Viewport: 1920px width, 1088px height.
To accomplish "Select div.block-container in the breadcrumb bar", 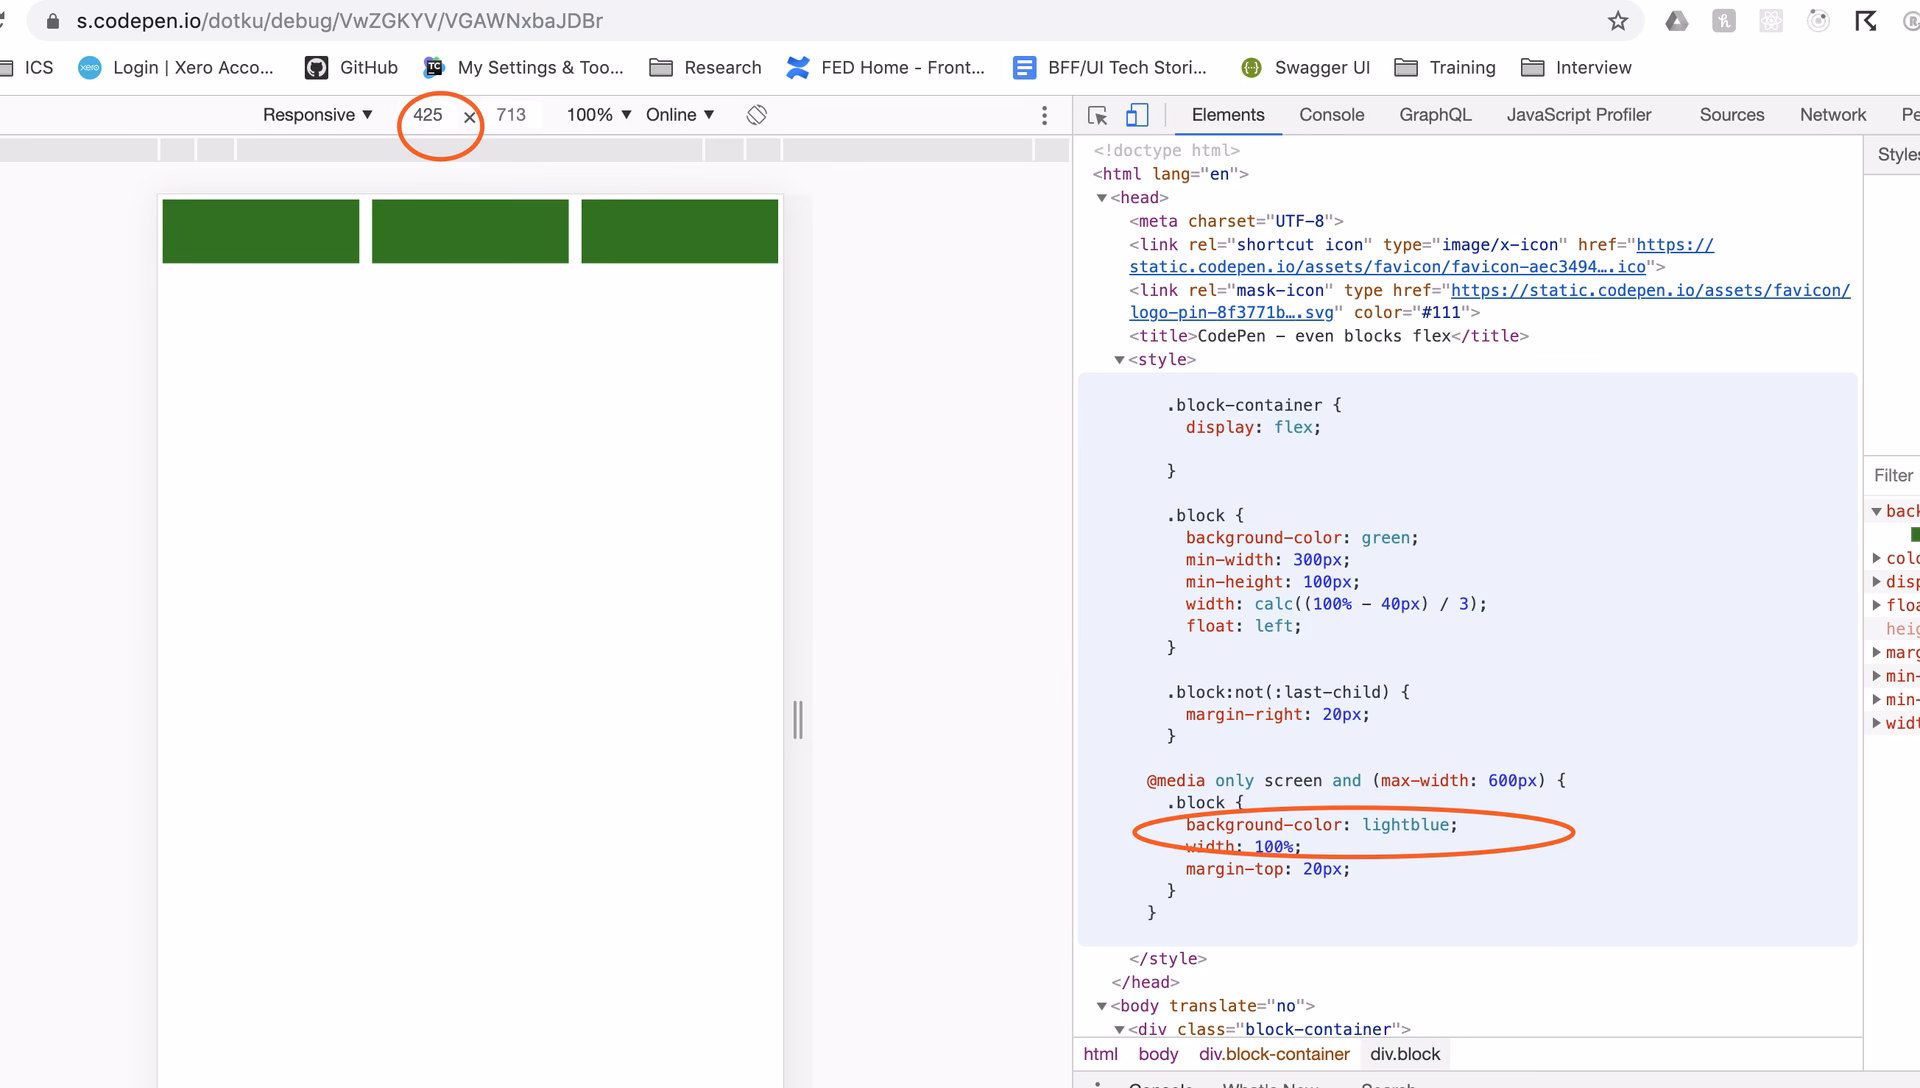I will click(1273, 1054).
